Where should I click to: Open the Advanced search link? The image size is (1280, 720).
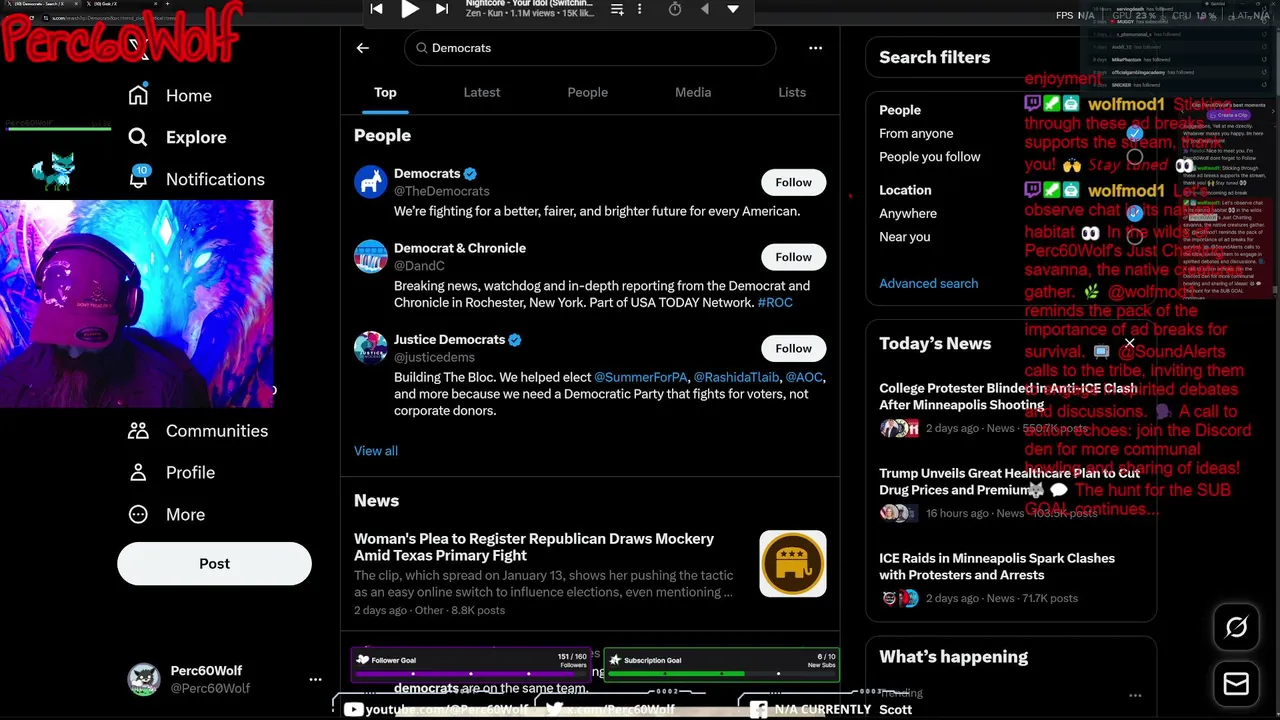[x=929, y=283]
